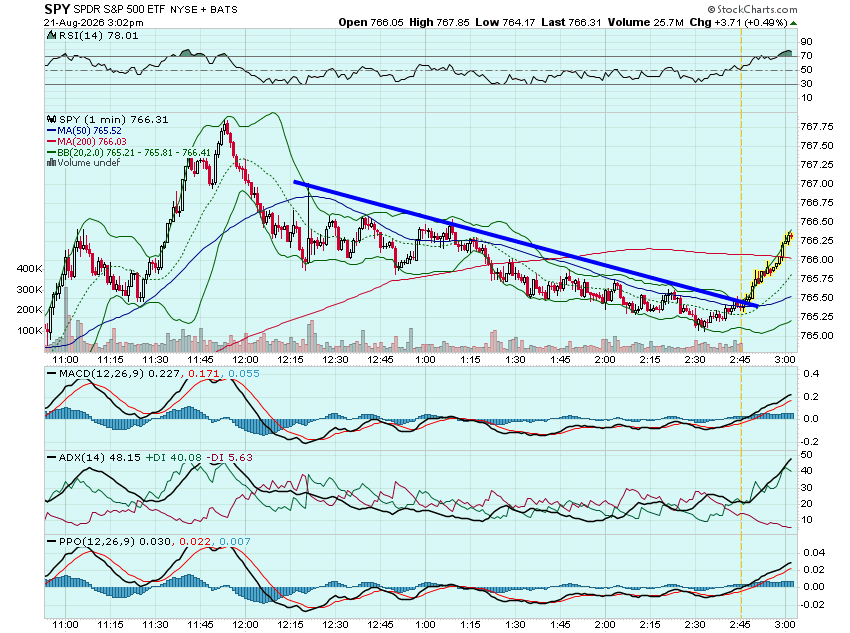Click the Open 766.05 value

point(371,23)
